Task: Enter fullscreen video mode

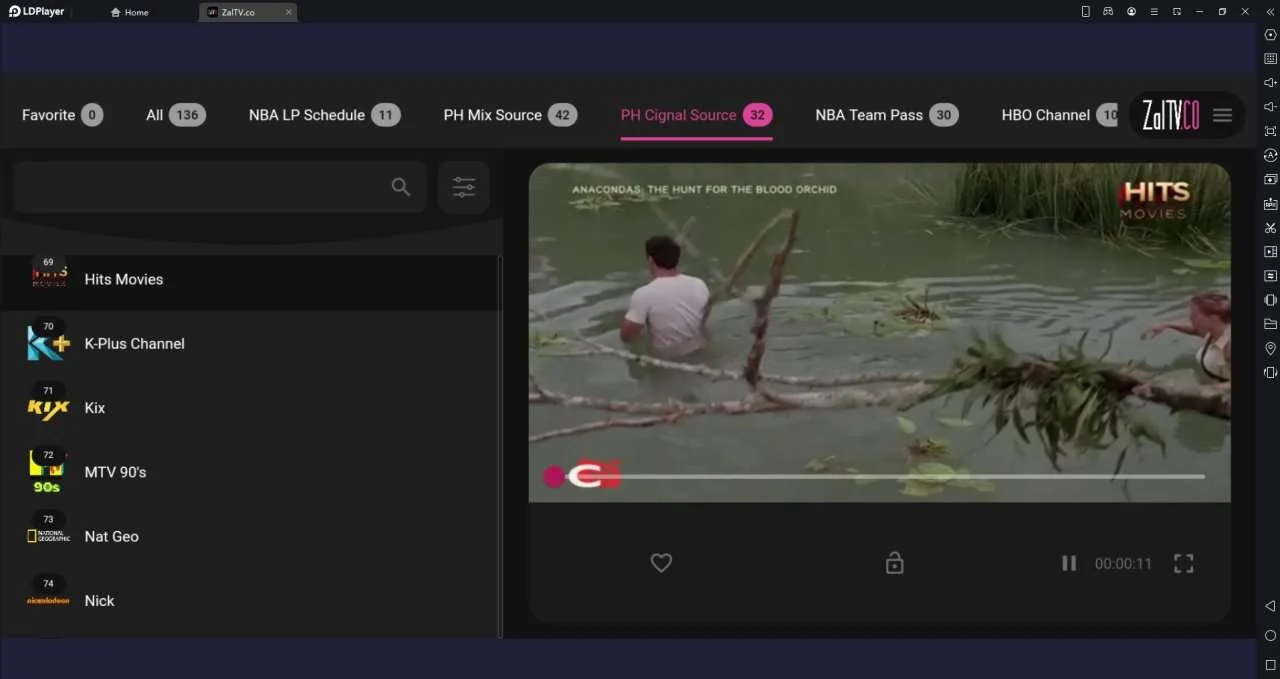Action: (x=1184, y=563)
